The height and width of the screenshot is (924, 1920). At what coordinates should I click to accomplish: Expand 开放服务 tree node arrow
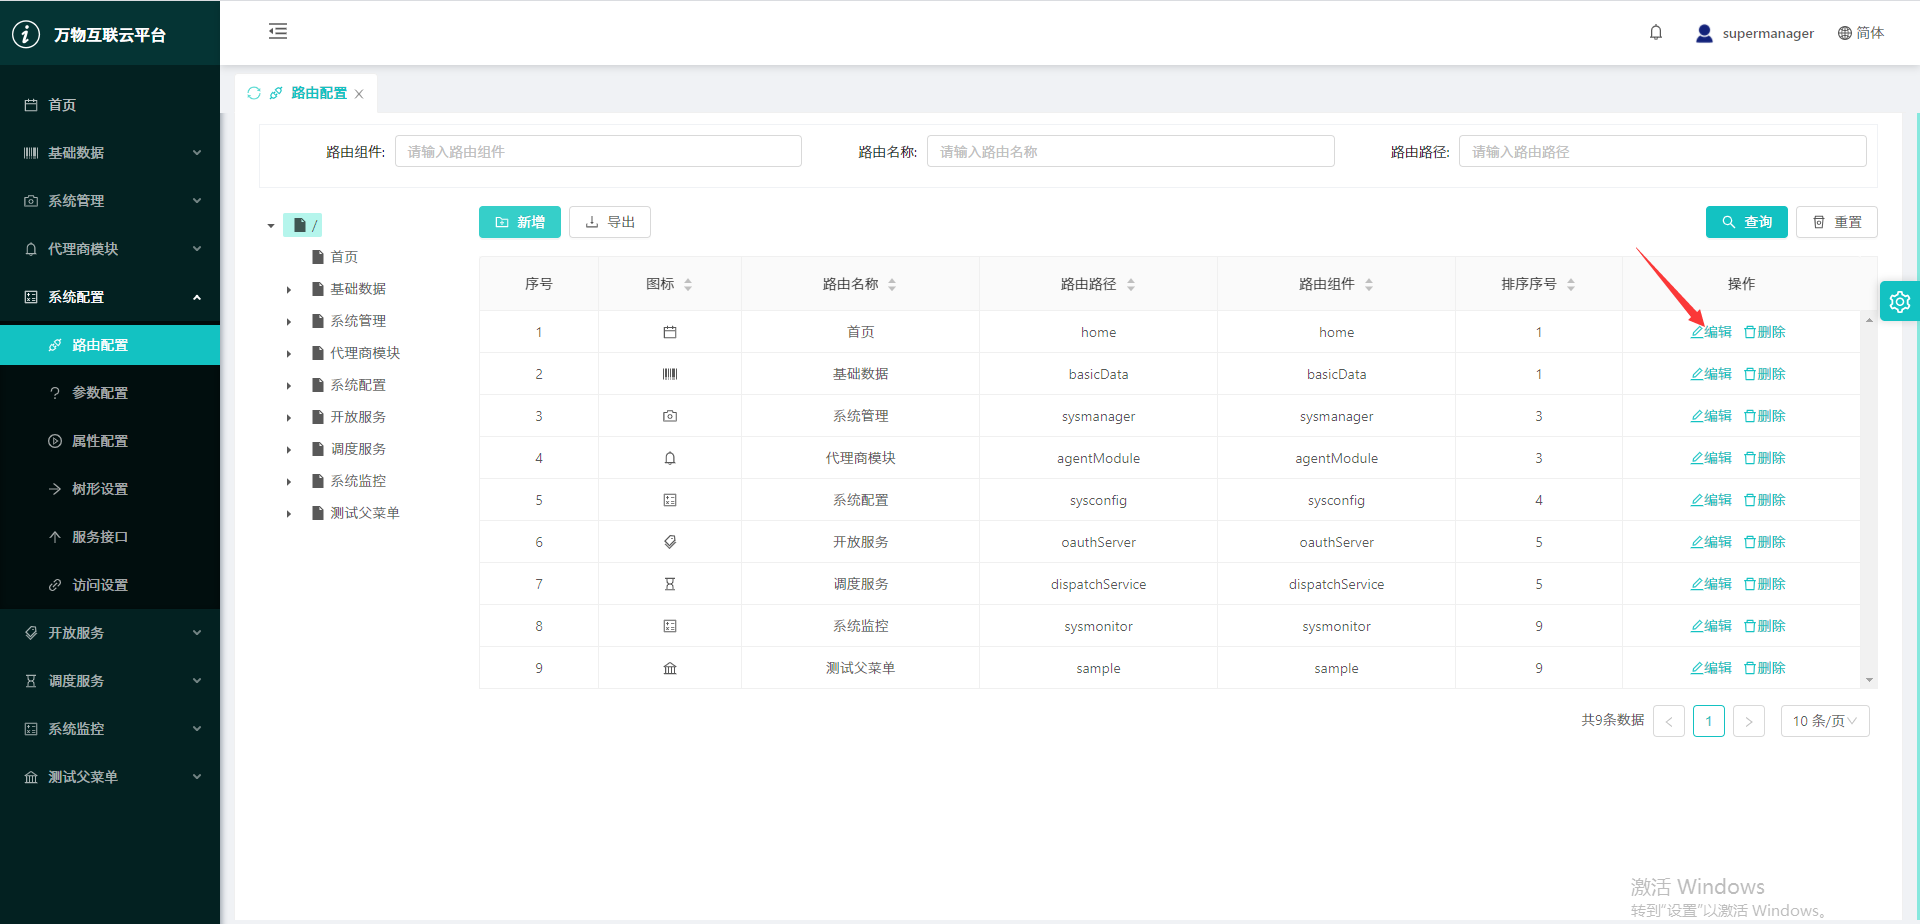pyautogui.click(x=289, y=418)
